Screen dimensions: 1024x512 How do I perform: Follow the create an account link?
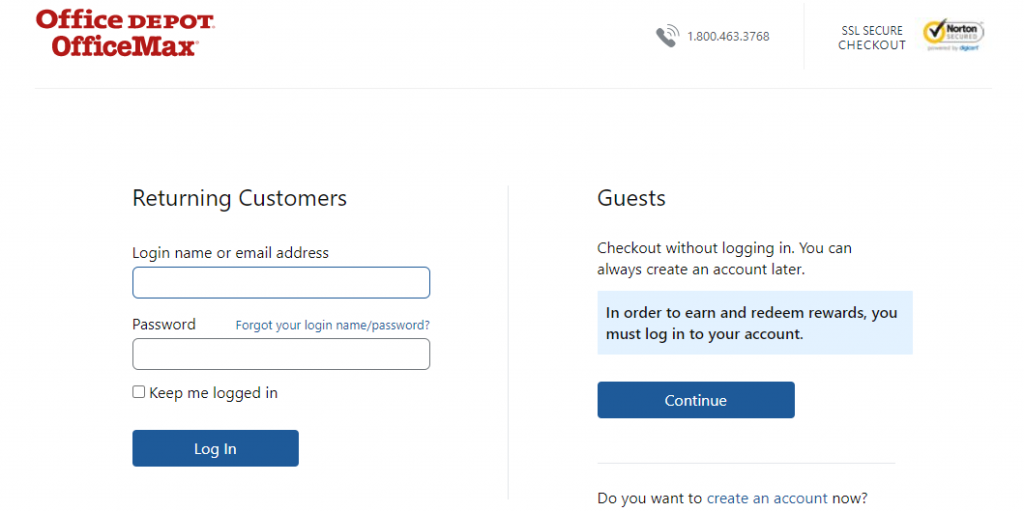click(x=767, y=498)
